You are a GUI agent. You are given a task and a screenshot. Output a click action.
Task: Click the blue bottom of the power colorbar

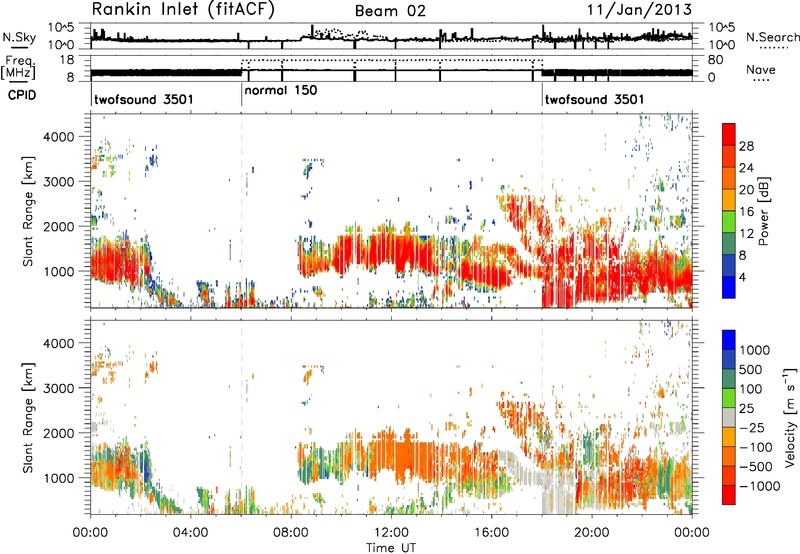point(729,287)
